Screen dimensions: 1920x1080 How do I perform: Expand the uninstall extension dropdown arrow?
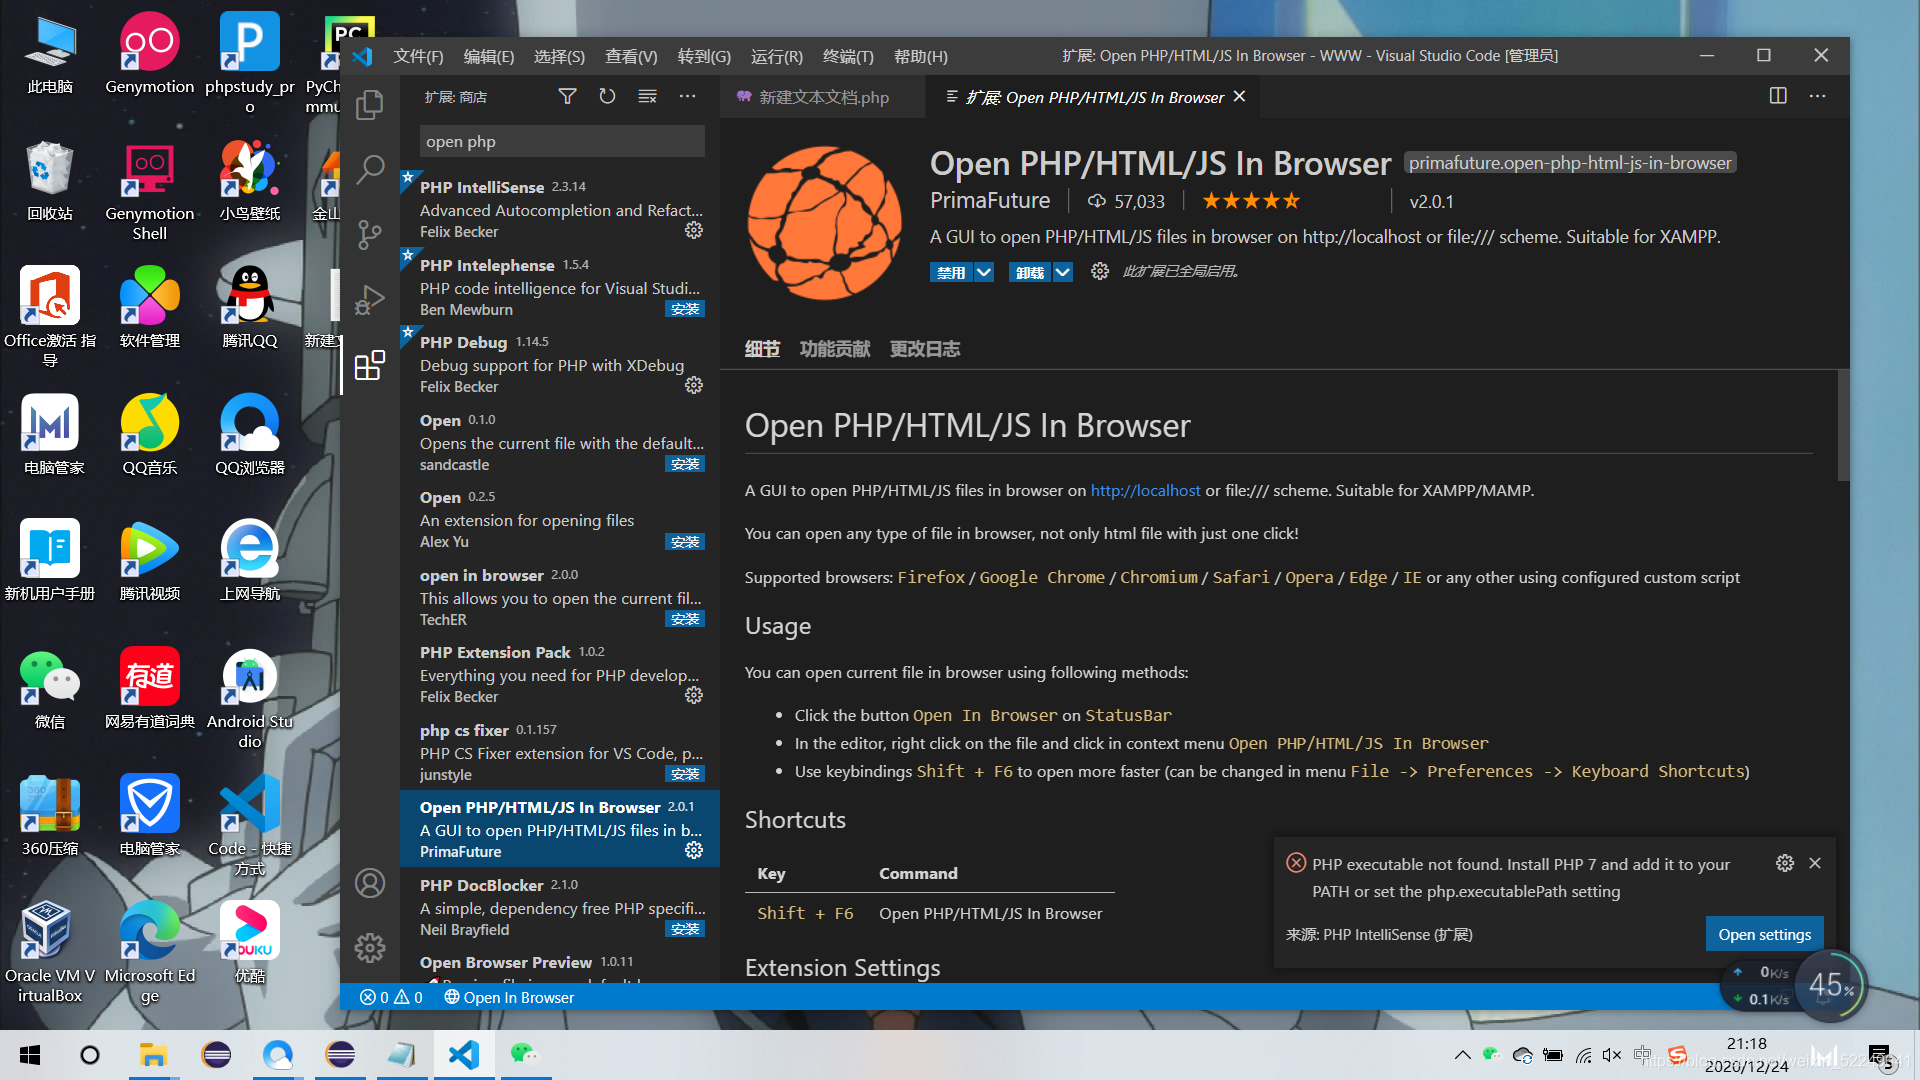1063,272
